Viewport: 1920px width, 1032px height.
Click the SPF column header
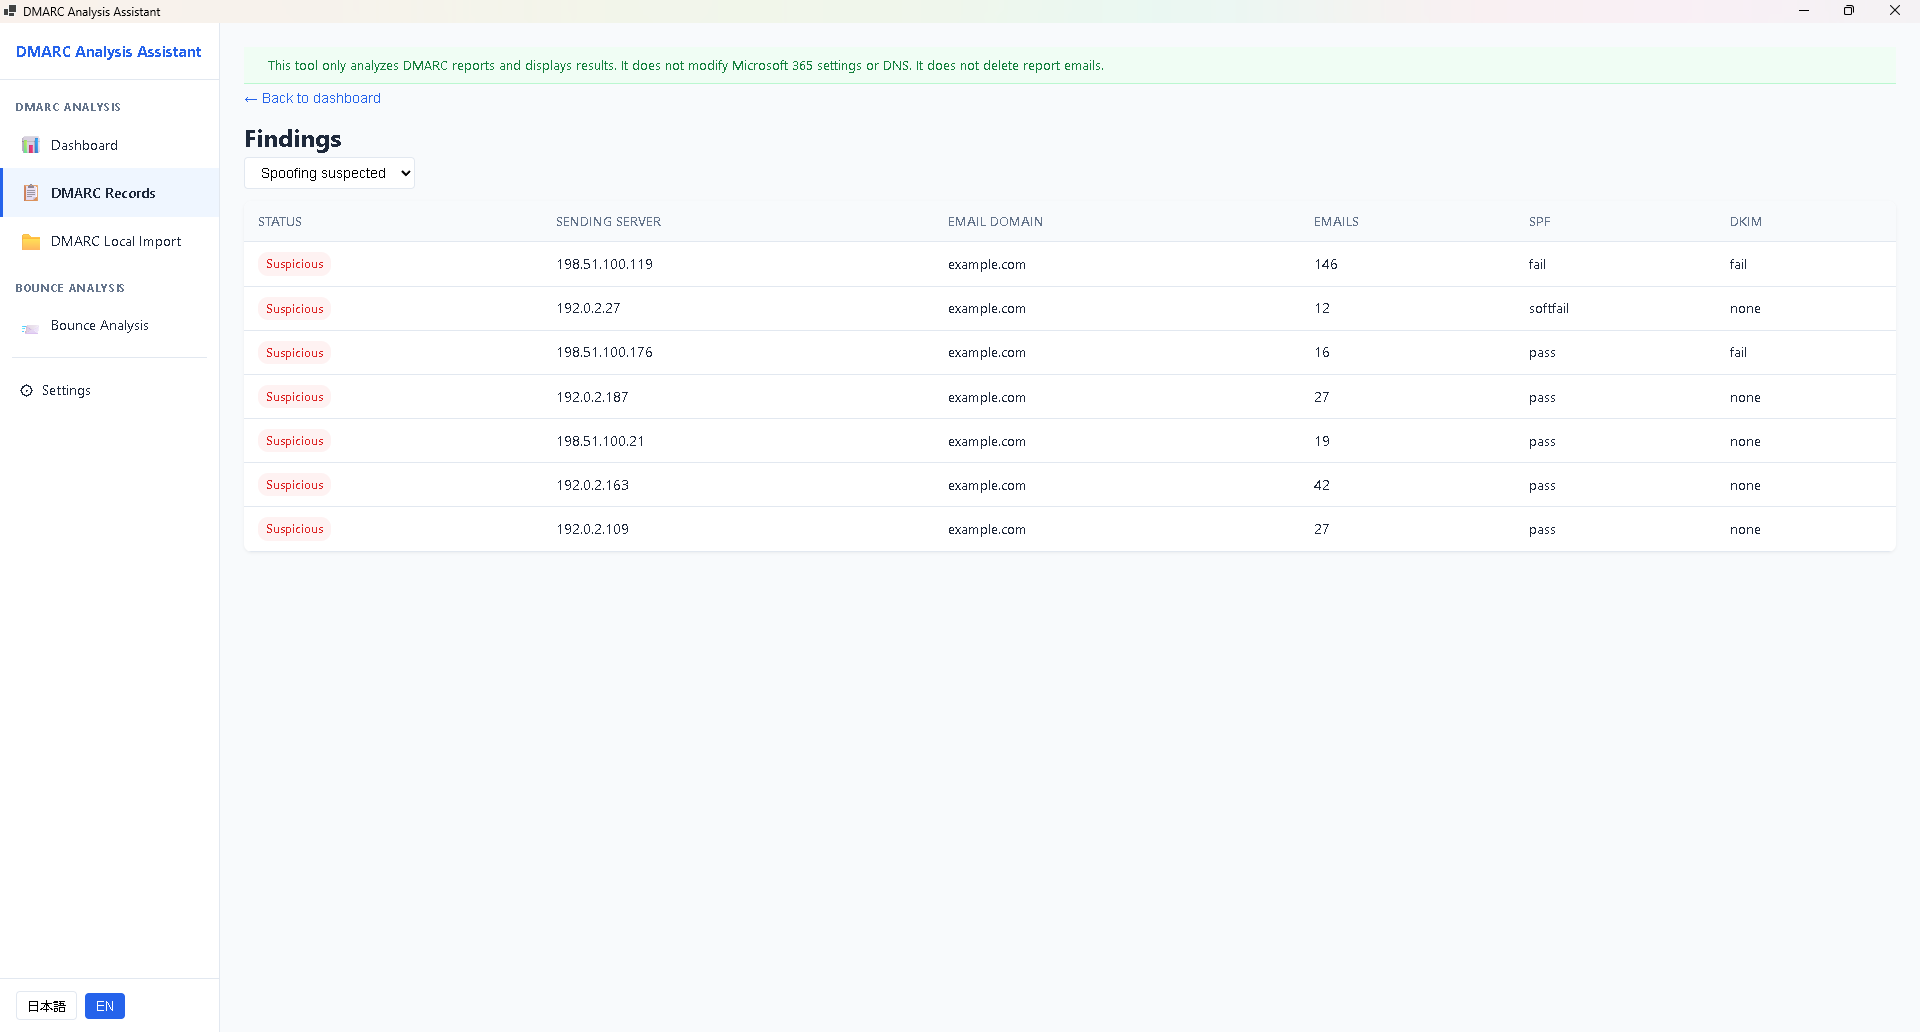click(1539, 222)
